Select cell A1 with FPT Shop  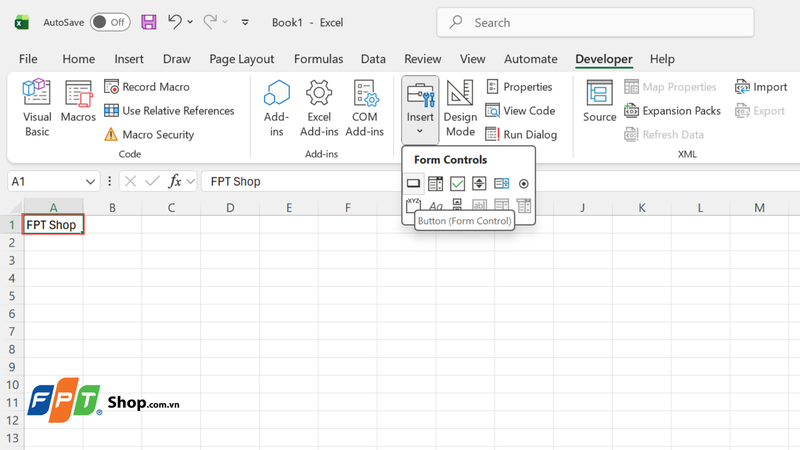coord(53,224)
